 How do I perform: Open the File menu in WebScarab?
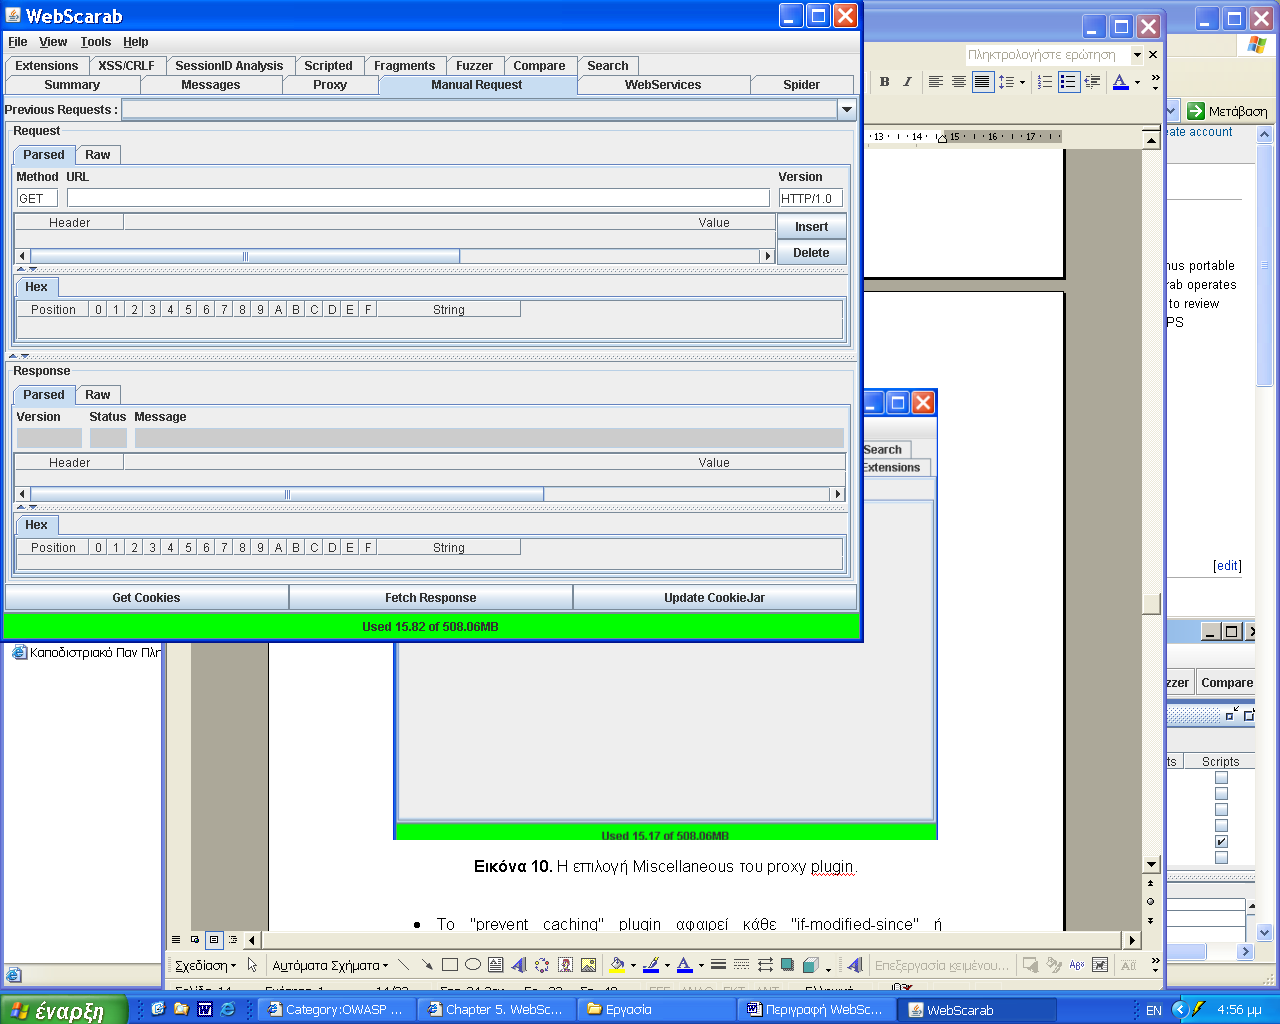(x=18, y=42)
